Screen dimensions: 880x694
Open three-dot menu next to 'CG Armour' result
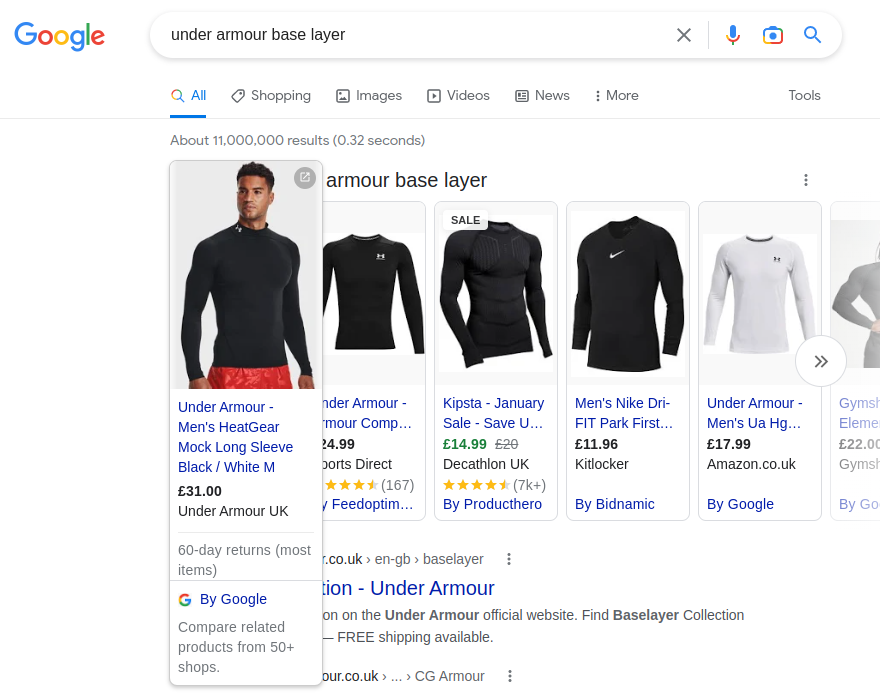click(x=510, y=676)
